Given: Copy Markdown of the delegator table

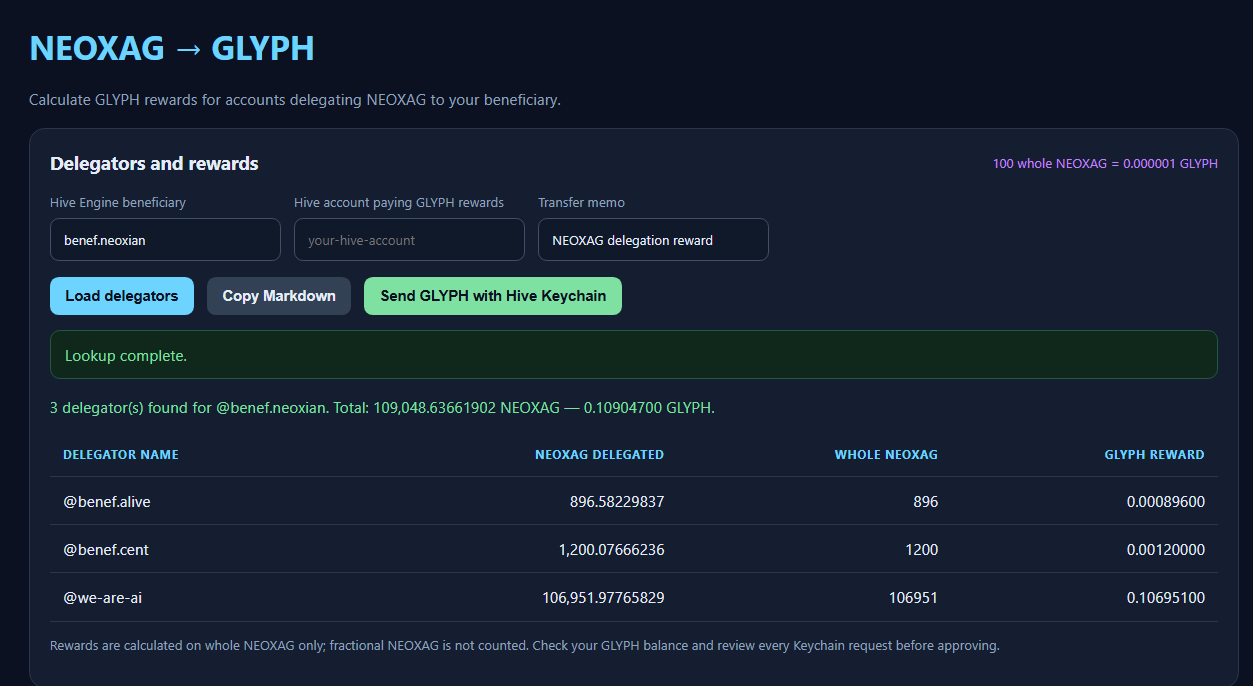Looking at the screenshot, I should (279, 296).
